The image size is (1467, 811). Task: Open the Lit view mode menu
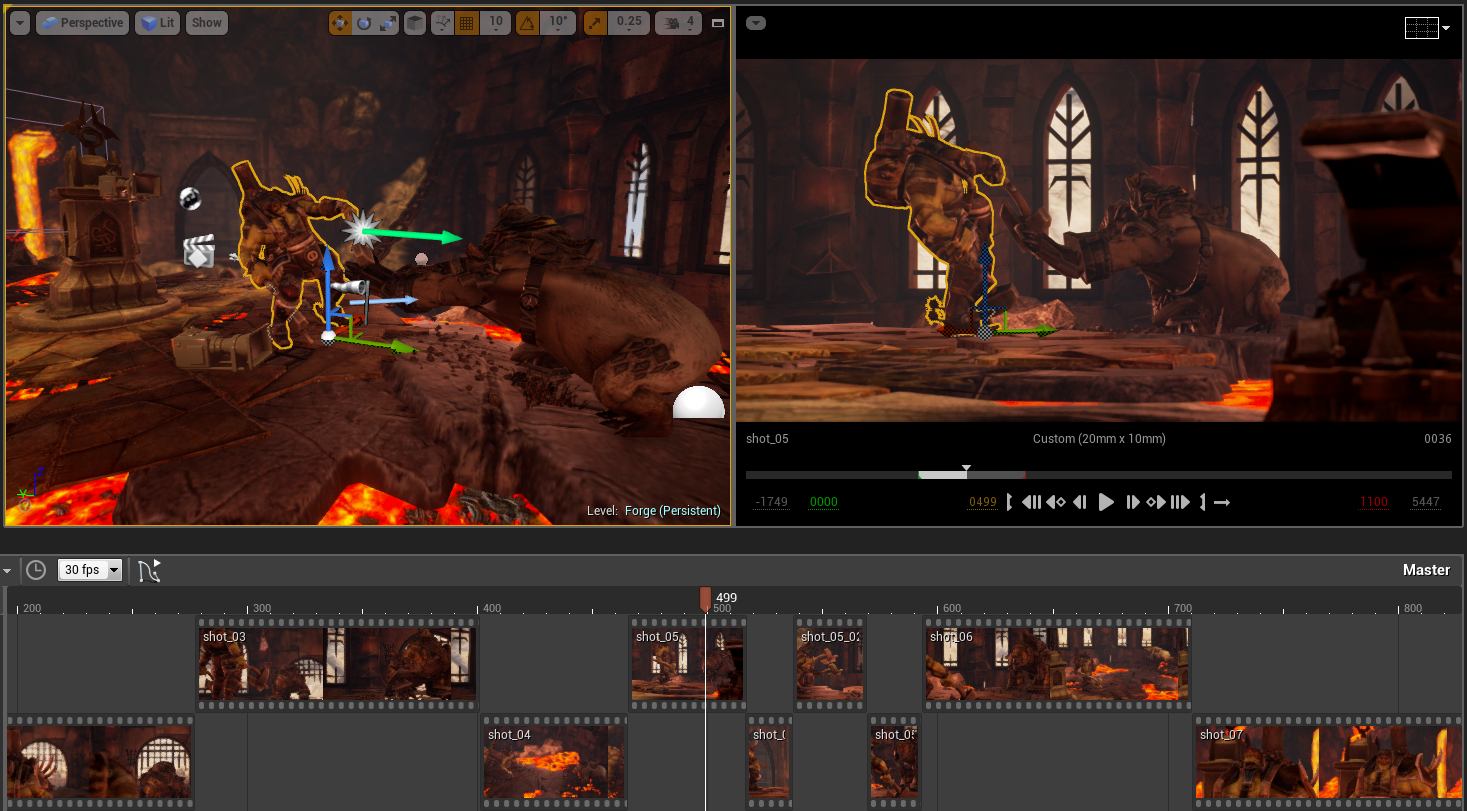click(x=158, y=23)
